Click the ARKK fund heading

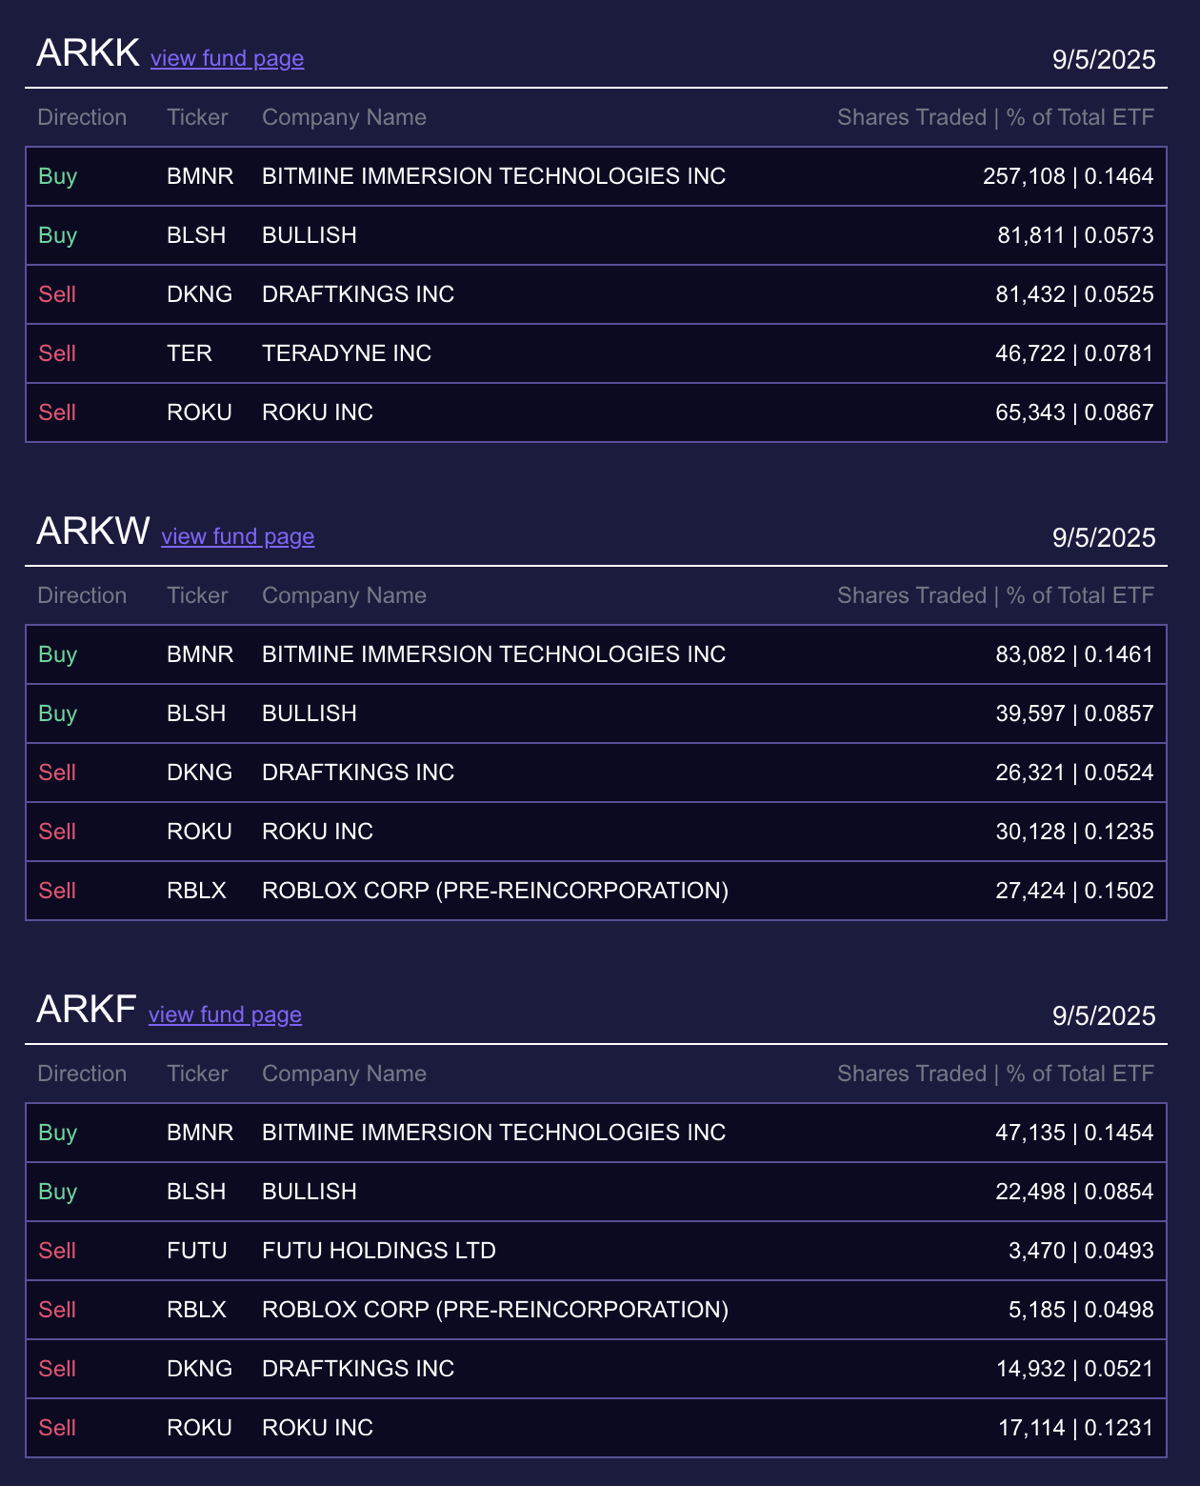[88, 54]
